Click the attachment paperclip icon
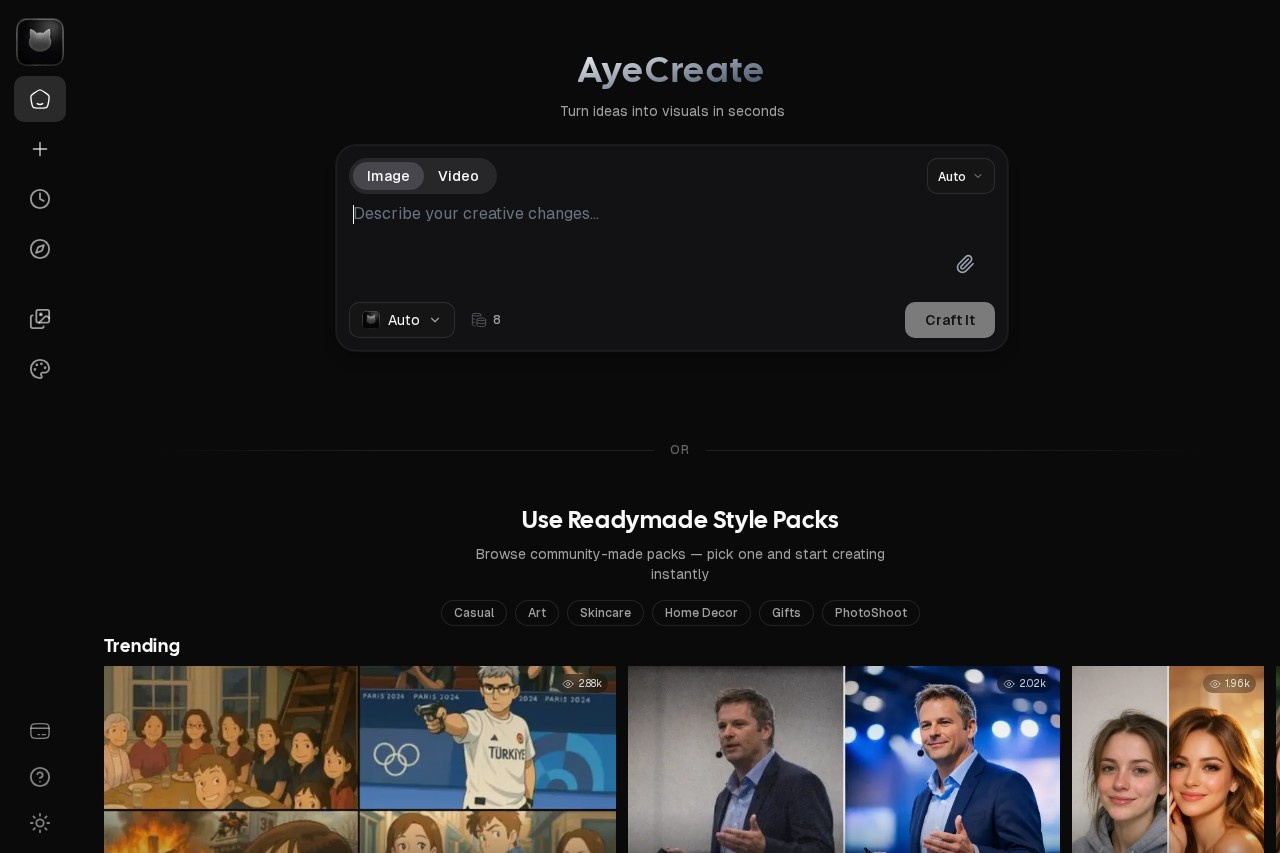 [x=964, y=264]
